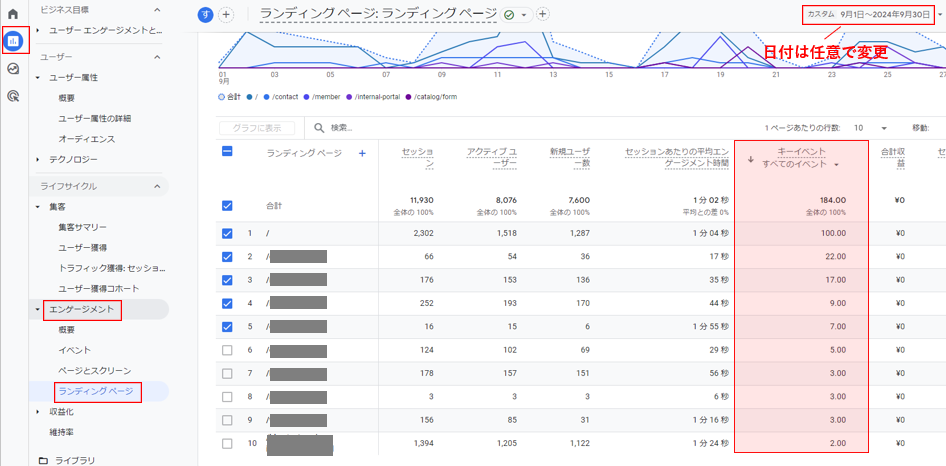Check the row 7 checkbox

(x=227, y=374)
